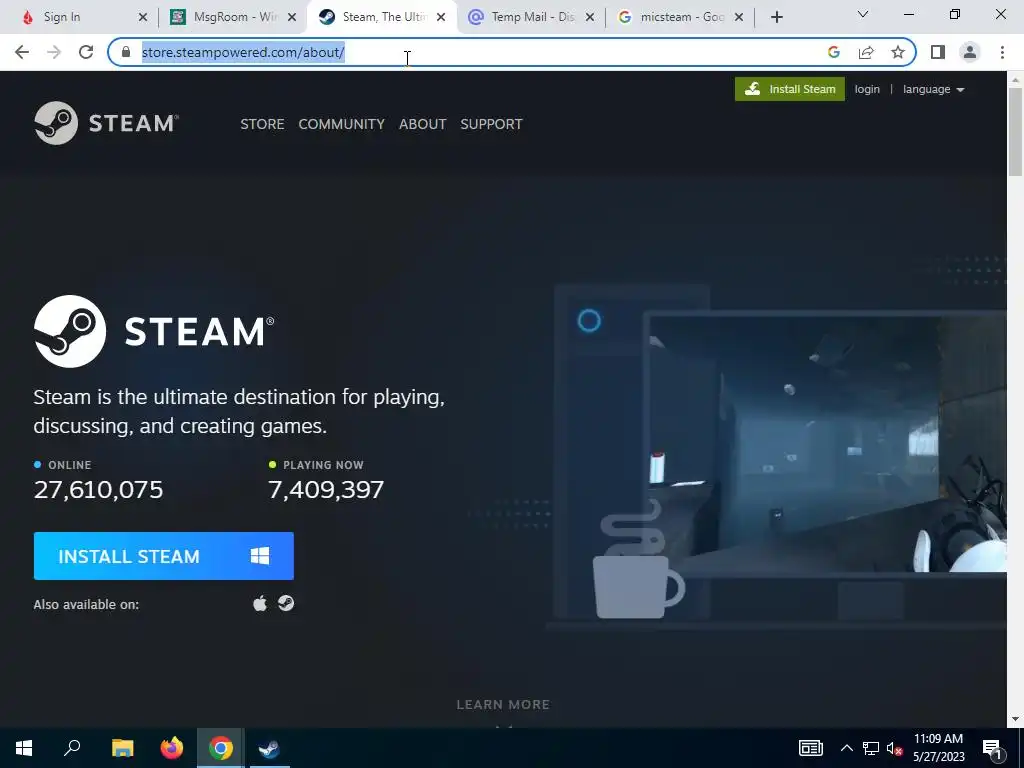Open the language dropdown

click(x=933, y=89)
